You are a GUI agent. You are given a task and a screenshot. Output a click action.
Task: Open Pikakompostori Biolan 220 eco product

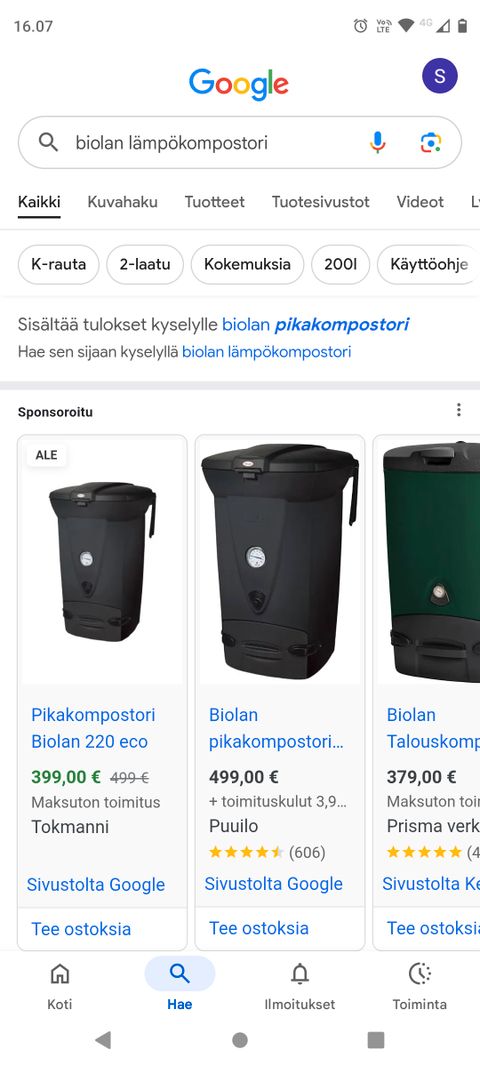(93, 728)
